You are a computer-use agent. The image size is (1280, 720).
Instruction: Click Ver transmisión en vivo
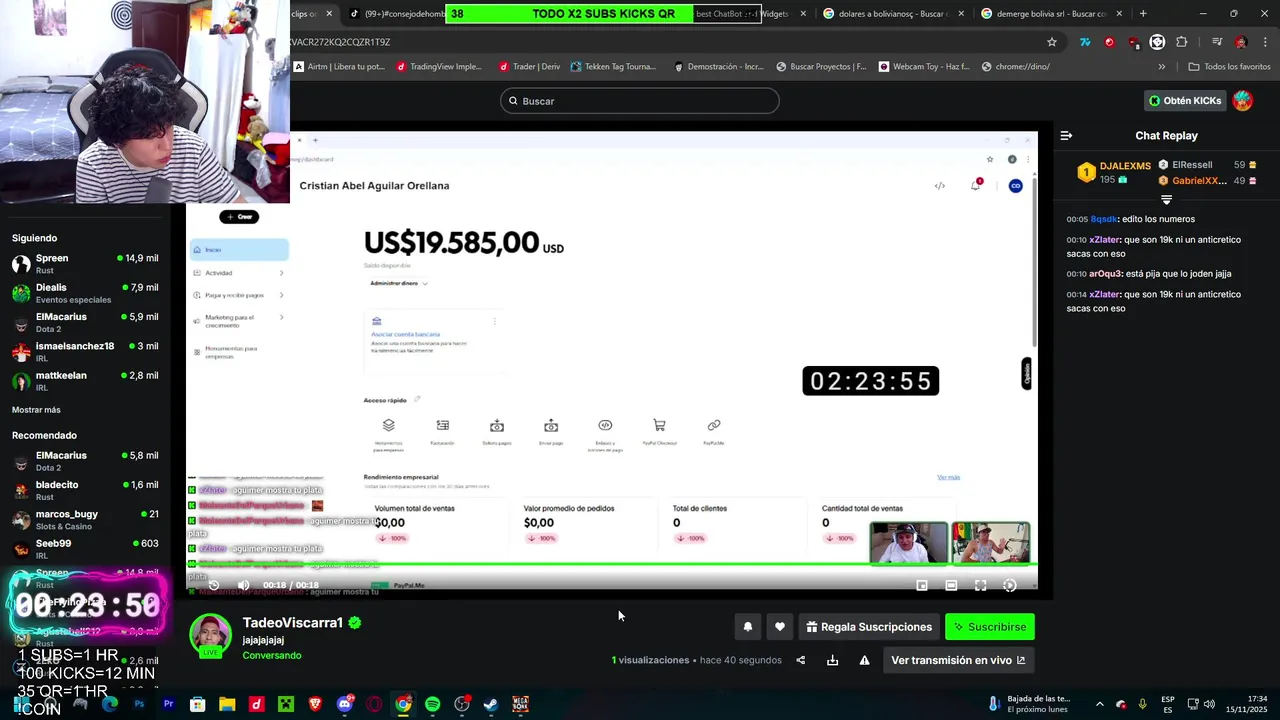958,660
